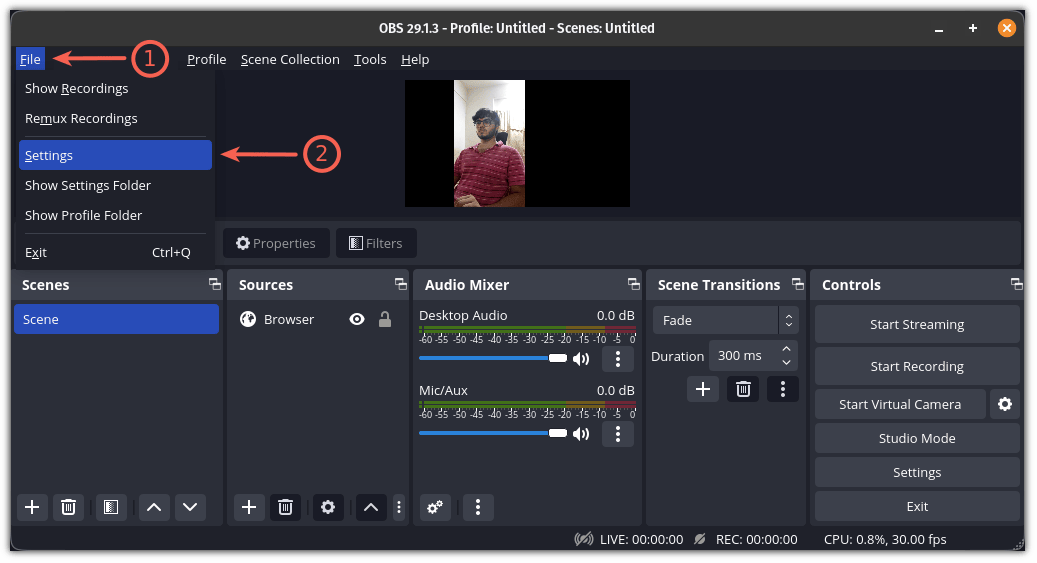This screenshot has height=563, width=1037.
Task: Remove selected scene with trash icon
Action: pyautogui.click(x=68, y=507)
